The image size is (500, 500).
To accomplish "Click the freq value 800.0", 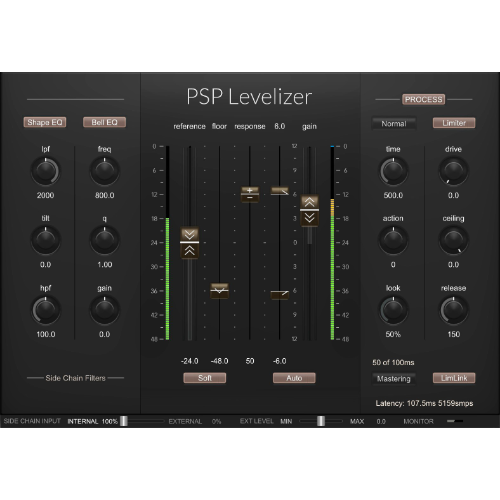I will point(104,195).
